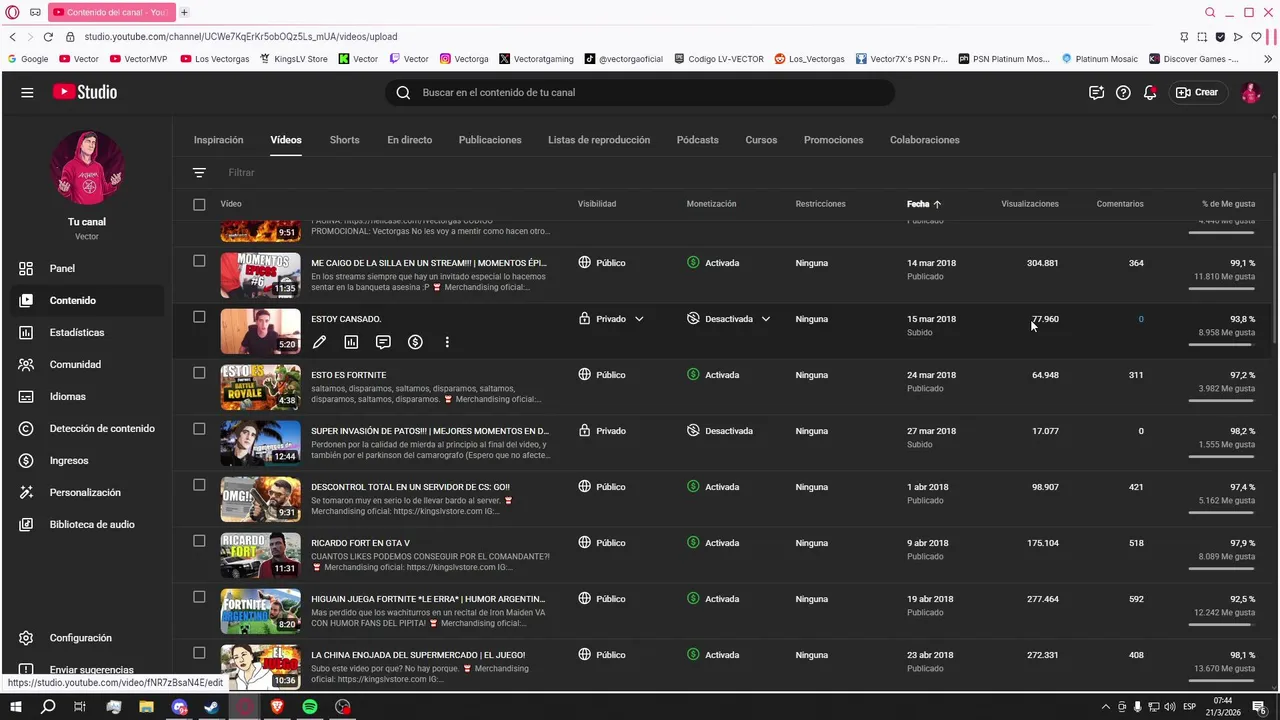
Task: Click the filter icon next to Filtrar
Action: [199, 173]
